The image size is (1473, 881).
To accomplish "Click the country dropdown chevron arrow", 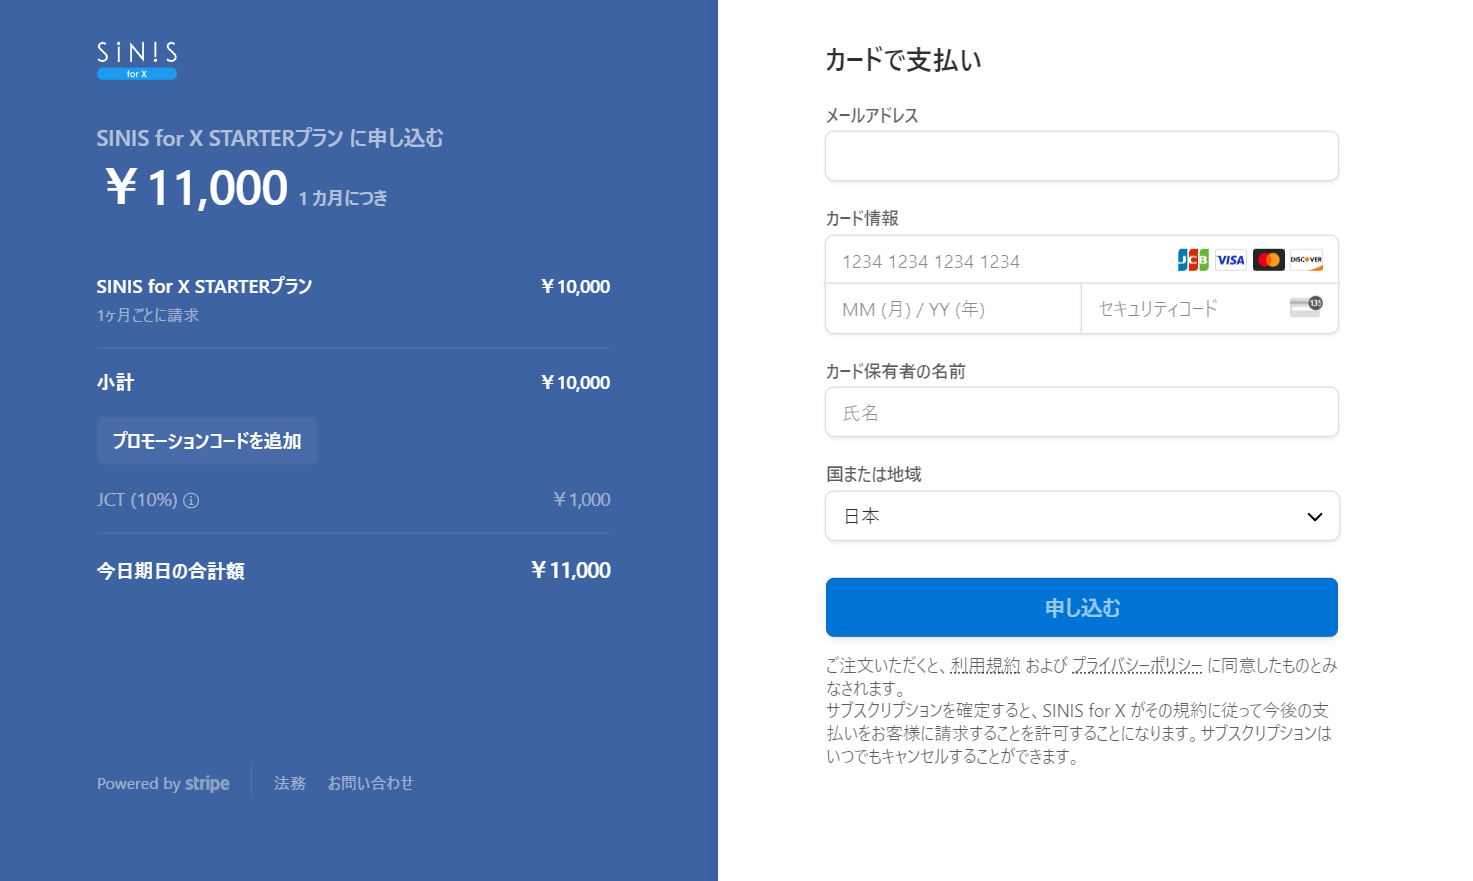I will (1315, 517).
